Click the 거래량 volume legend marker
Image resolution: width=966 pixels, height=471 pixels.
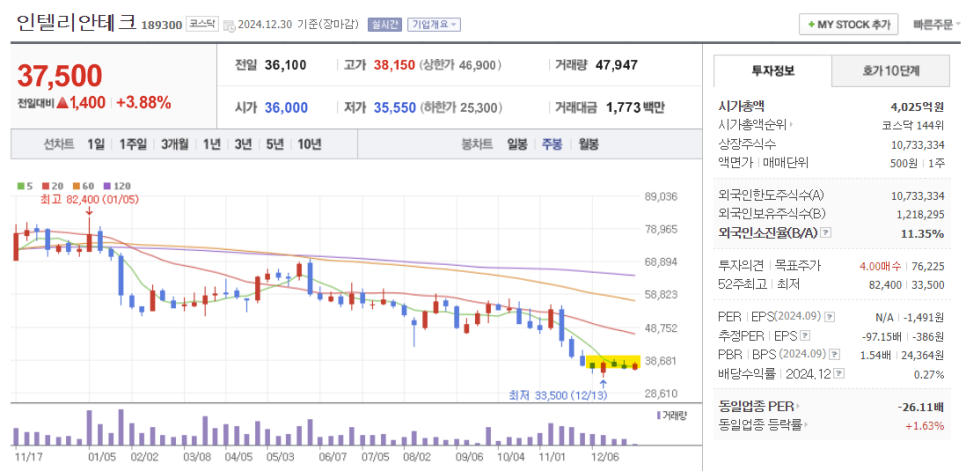pos(672,415)
